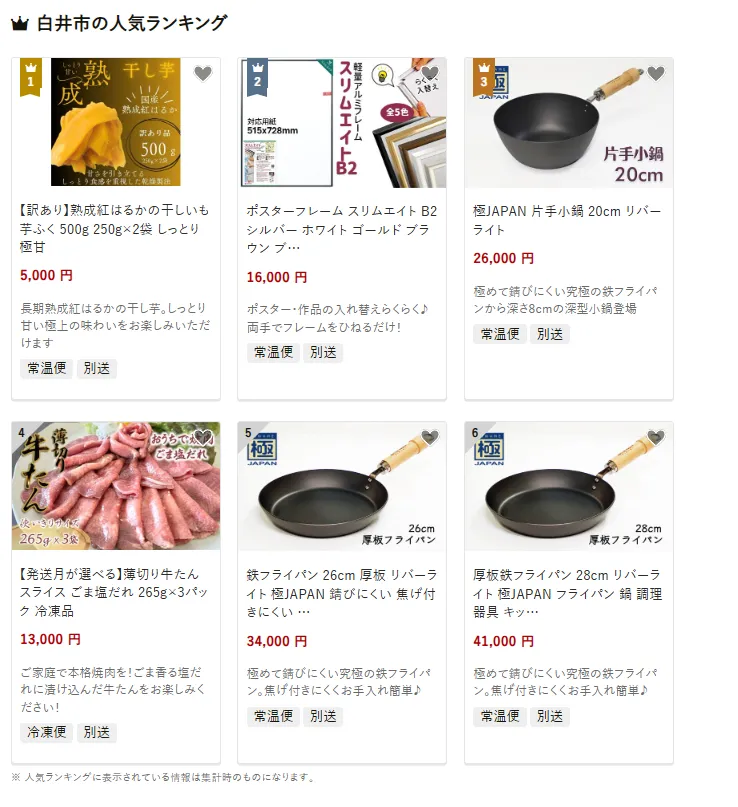The image size is (738, 807).
Task: Click the silver rank 2 crown badge
Action: [257, 77]
